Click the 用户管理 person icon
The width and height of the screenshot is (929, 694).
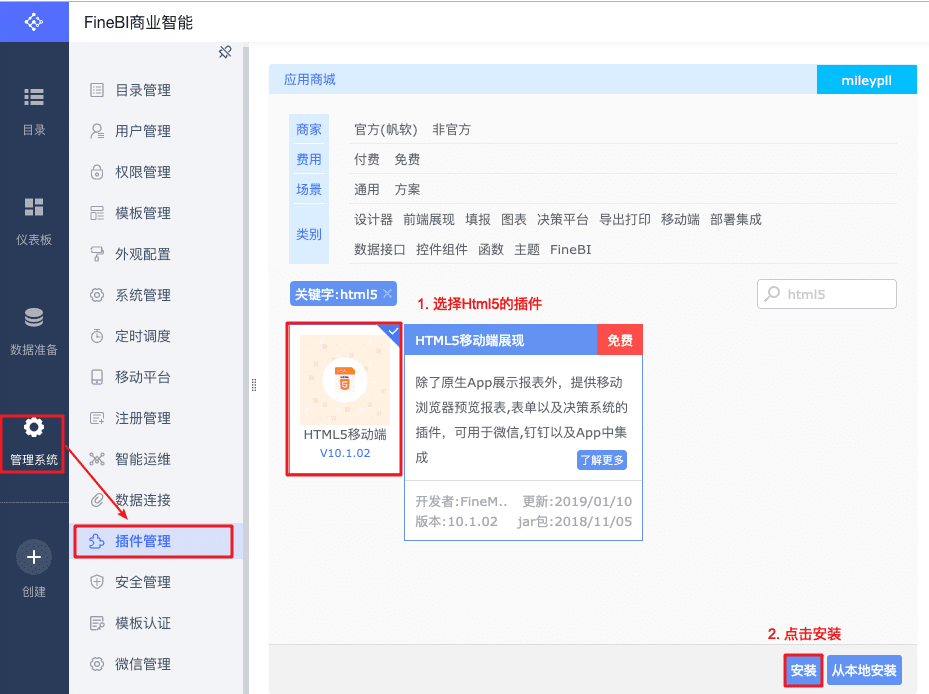(x=97, y=131)
